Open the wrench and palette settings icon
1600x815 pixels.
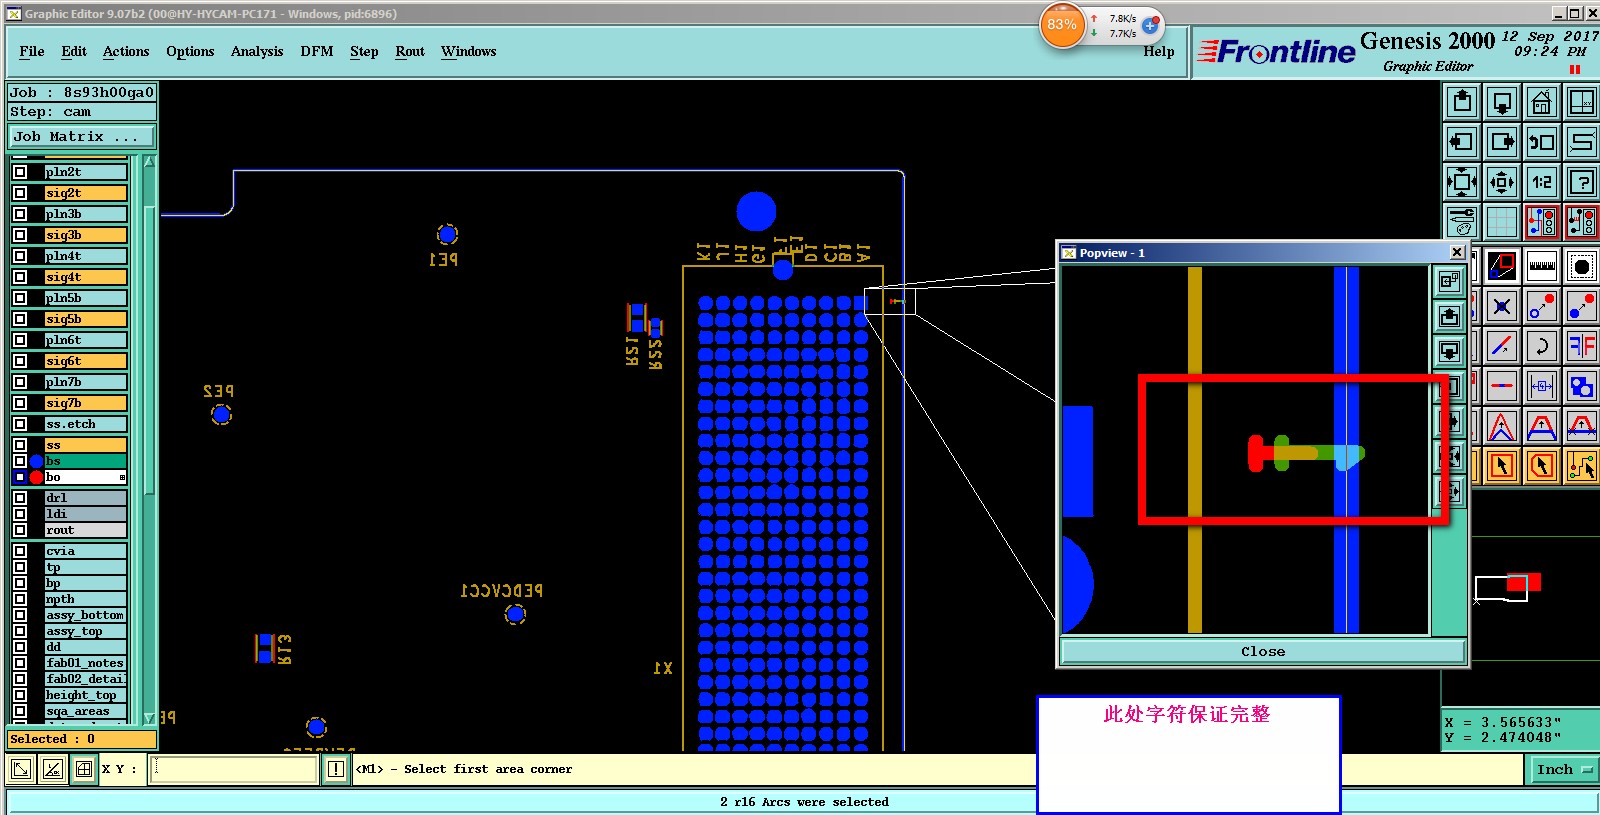point(1462,221)
